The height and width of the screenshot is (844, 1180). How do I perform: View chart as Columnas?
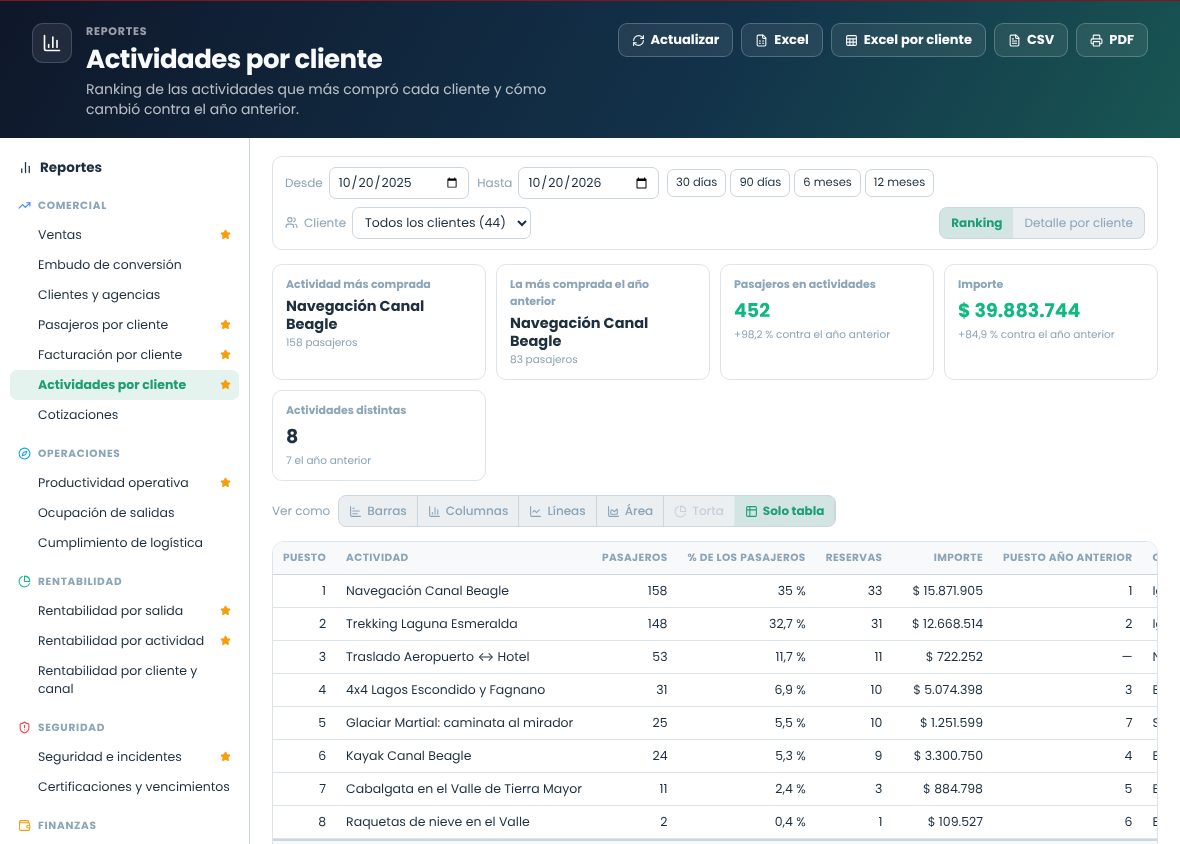468,511
